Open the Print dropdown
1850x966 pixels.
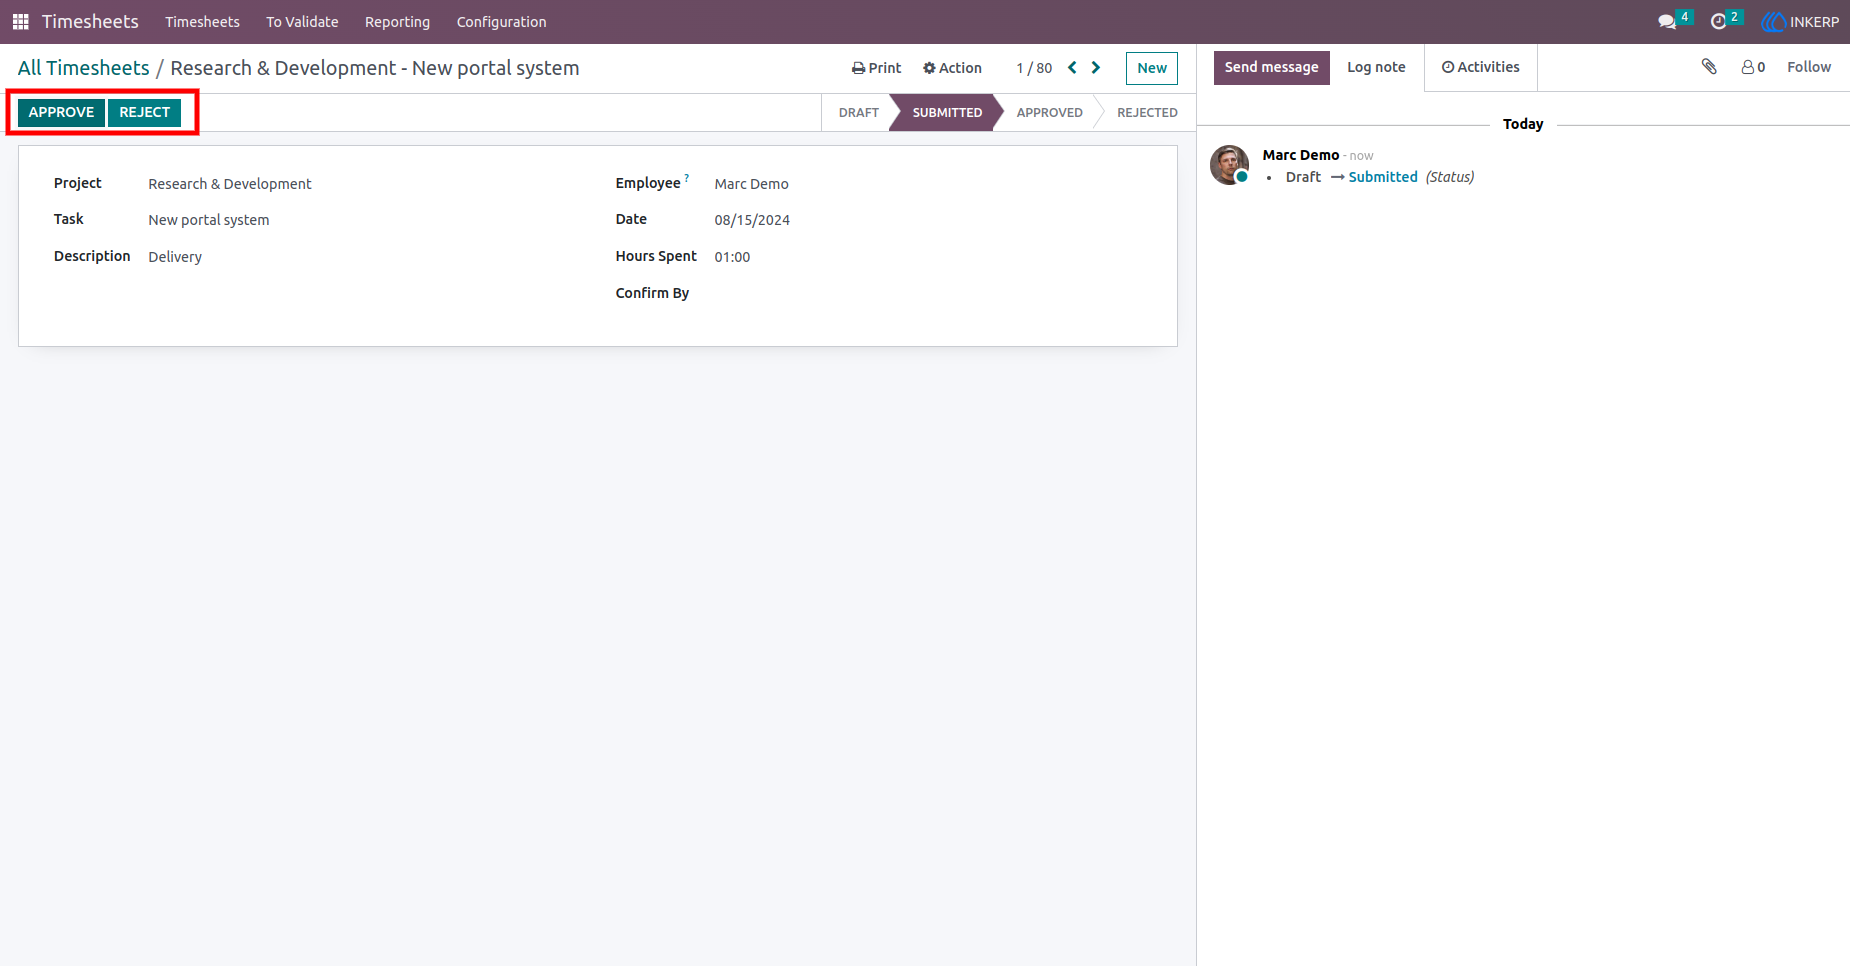tap(876, 68)
